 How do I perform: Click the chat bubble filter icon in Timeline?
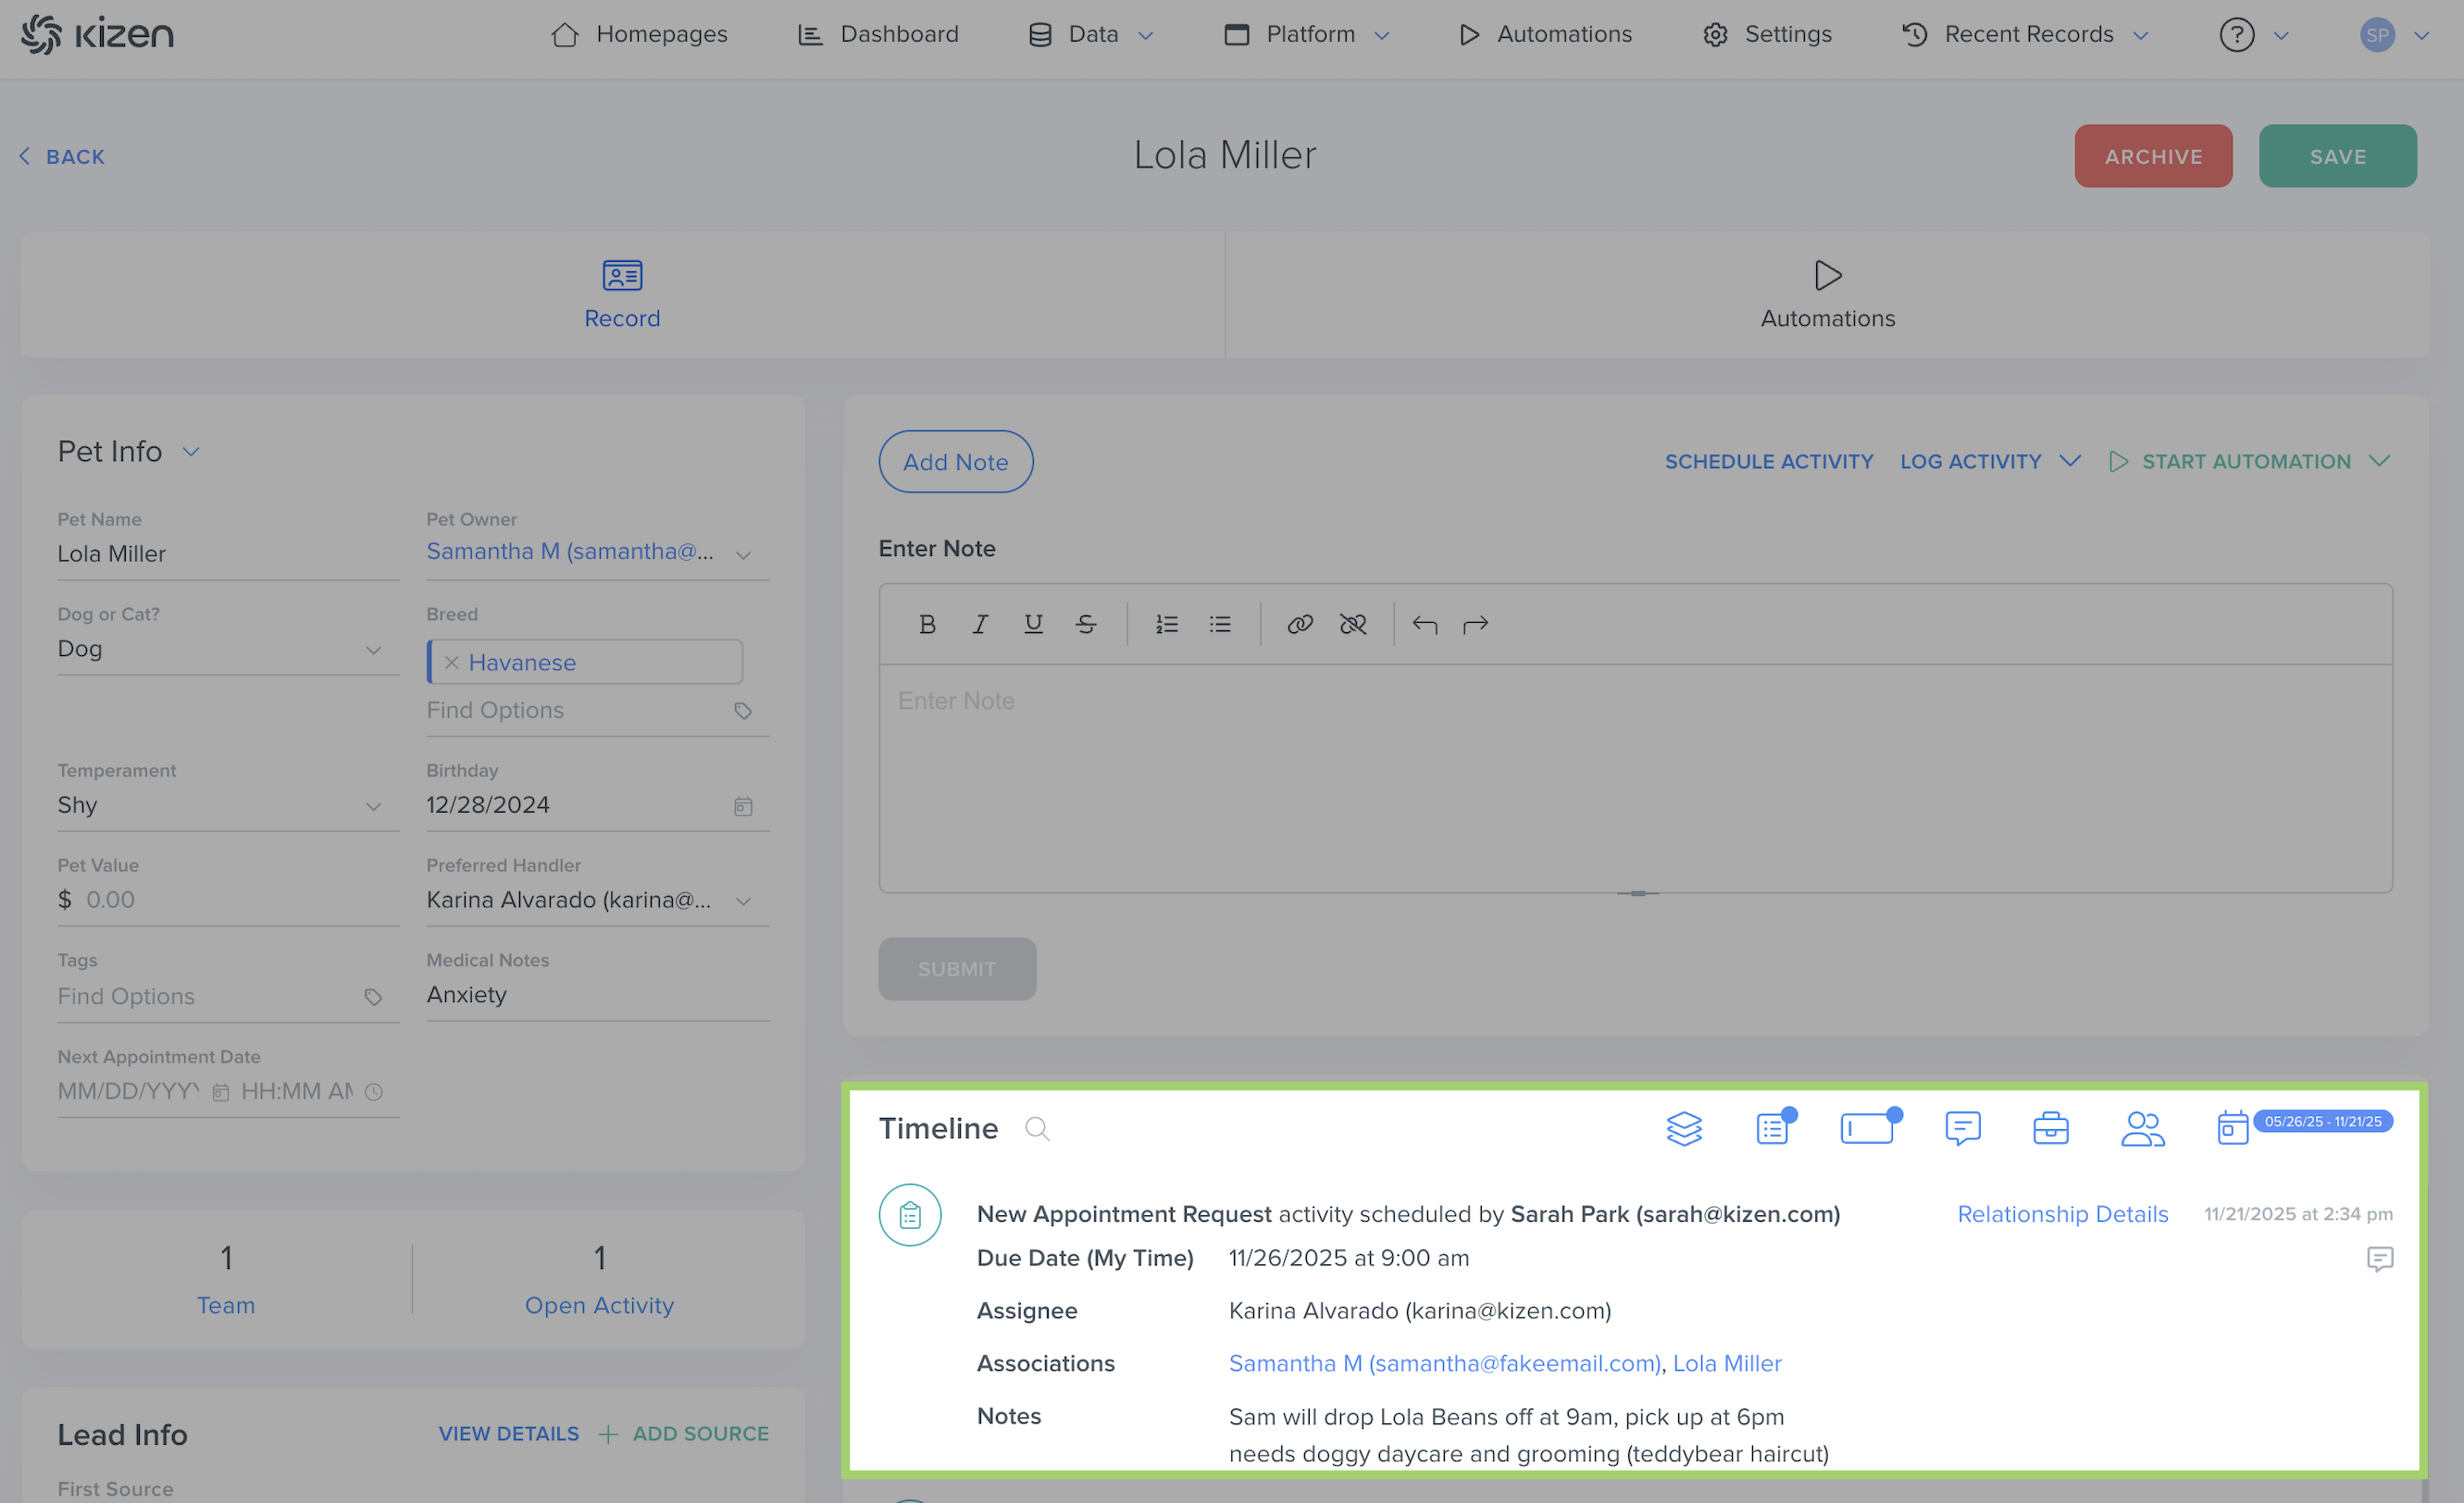tap(1962, 1128)
